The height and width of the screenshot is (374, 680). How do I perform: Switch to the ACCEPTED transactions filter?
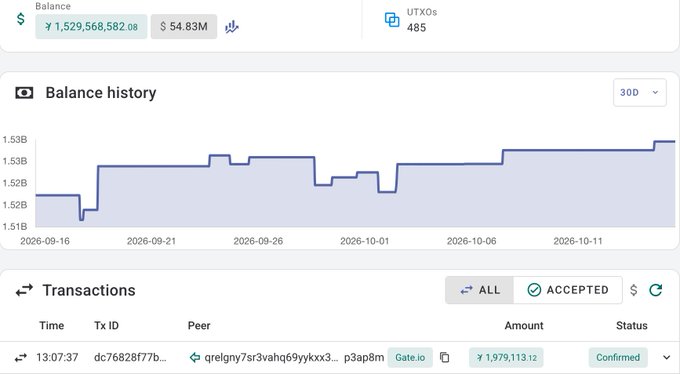pos(568,290)
